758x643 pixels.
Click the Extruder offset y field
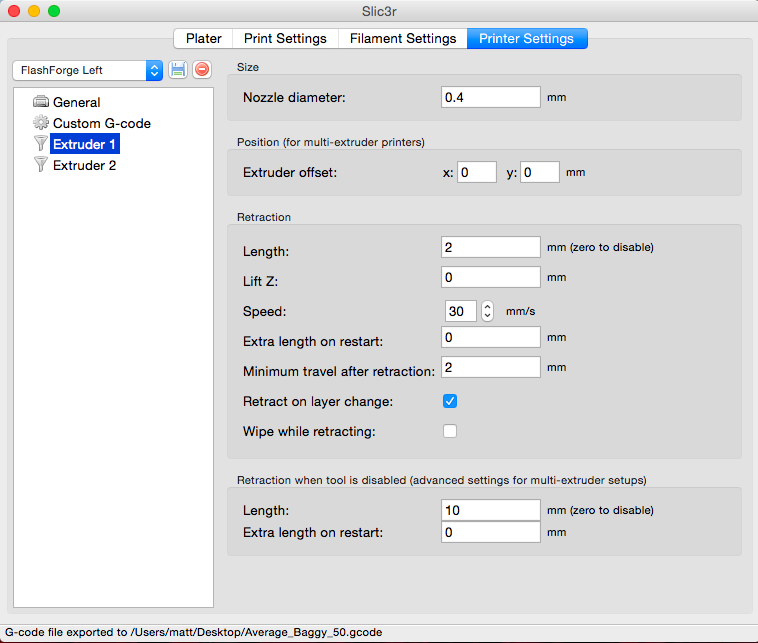[539, 172]
